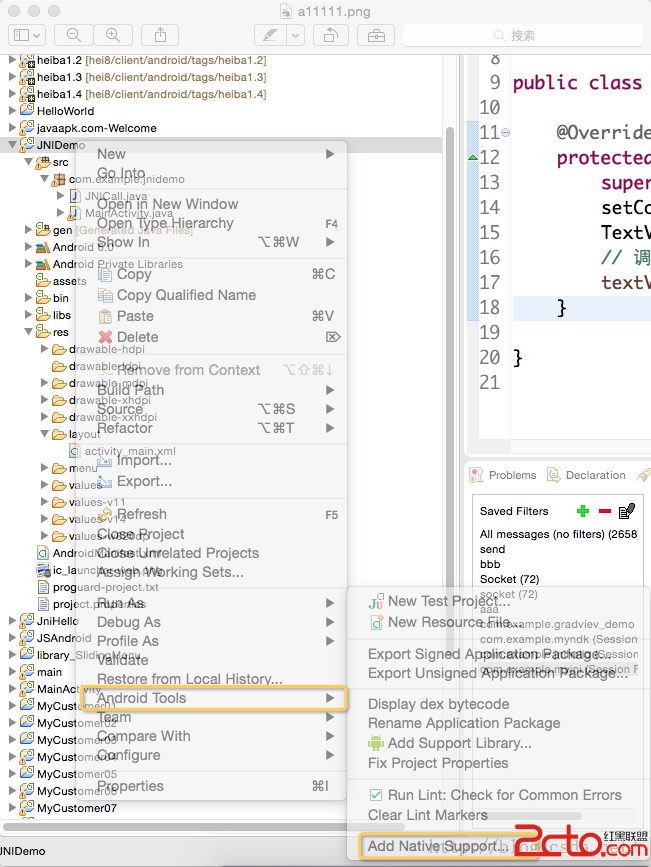
Task: Expand the drawable-hdpi folder
Action: (x=45, y=349)
